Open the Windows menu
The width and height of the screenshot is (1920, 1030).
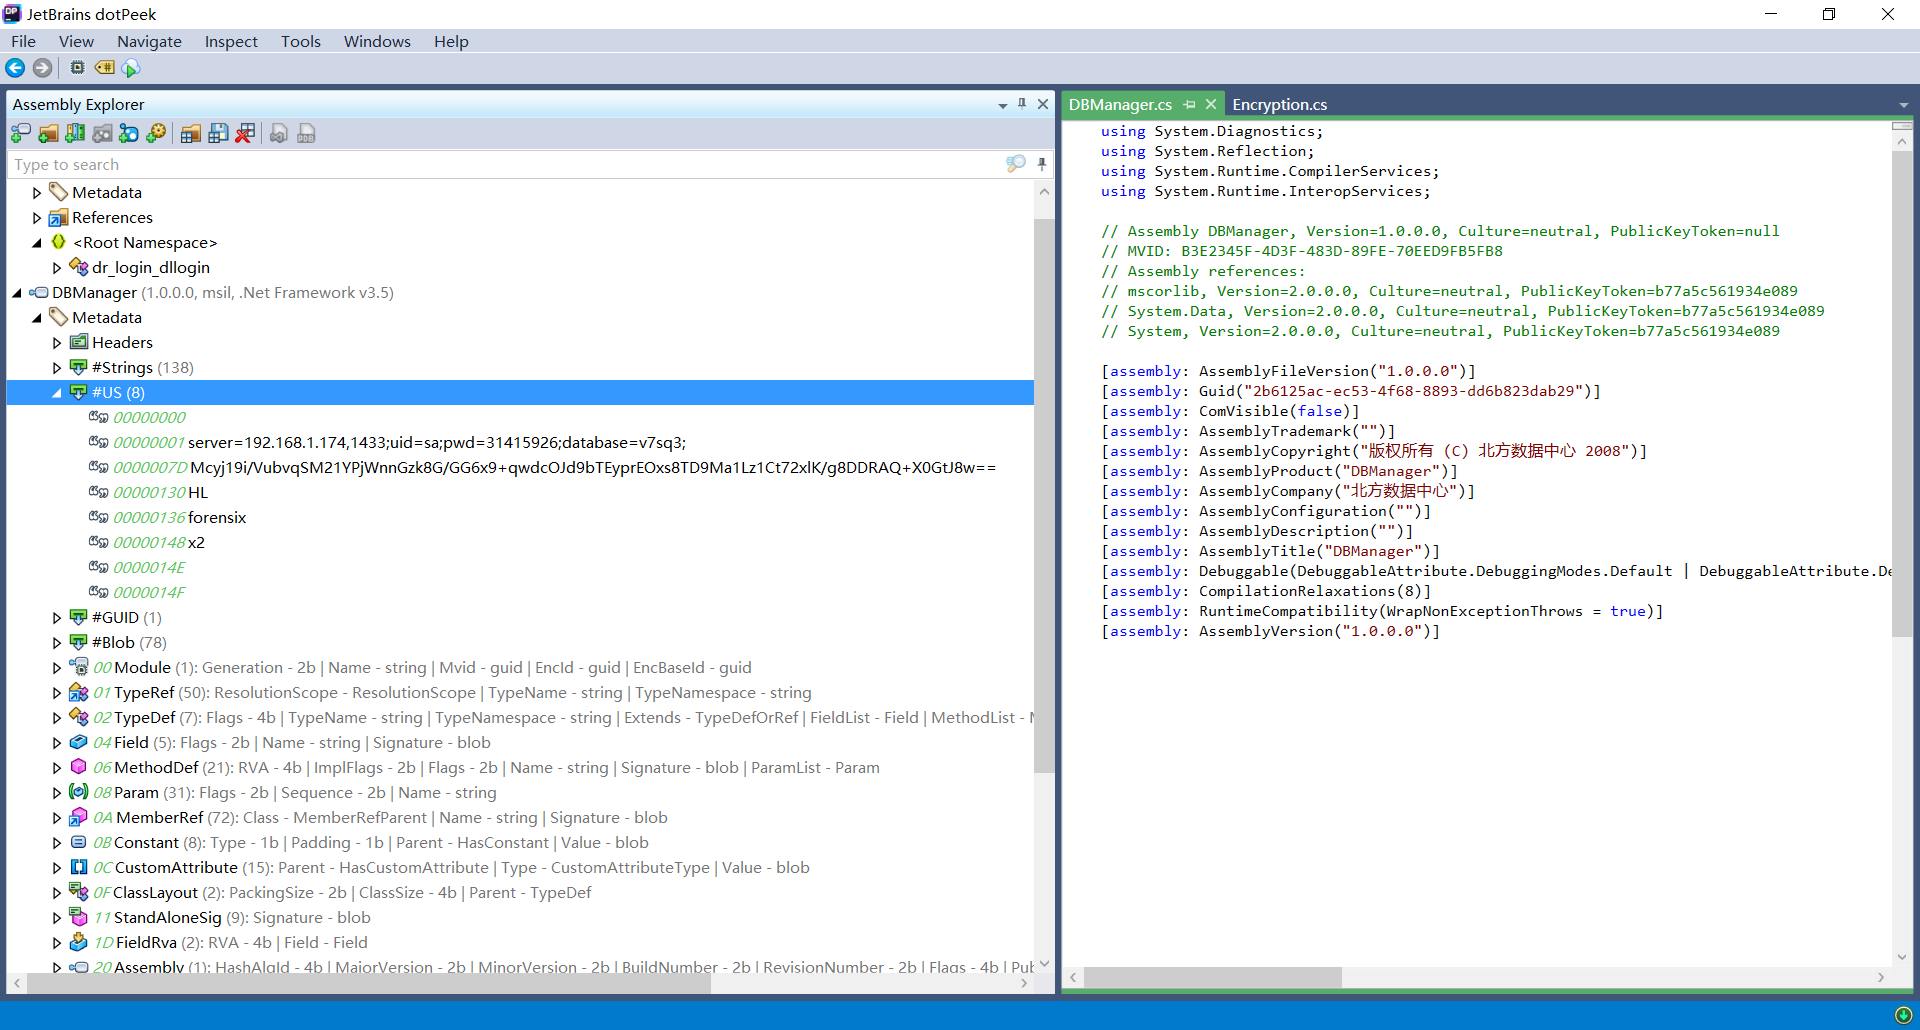pos(377,41)
